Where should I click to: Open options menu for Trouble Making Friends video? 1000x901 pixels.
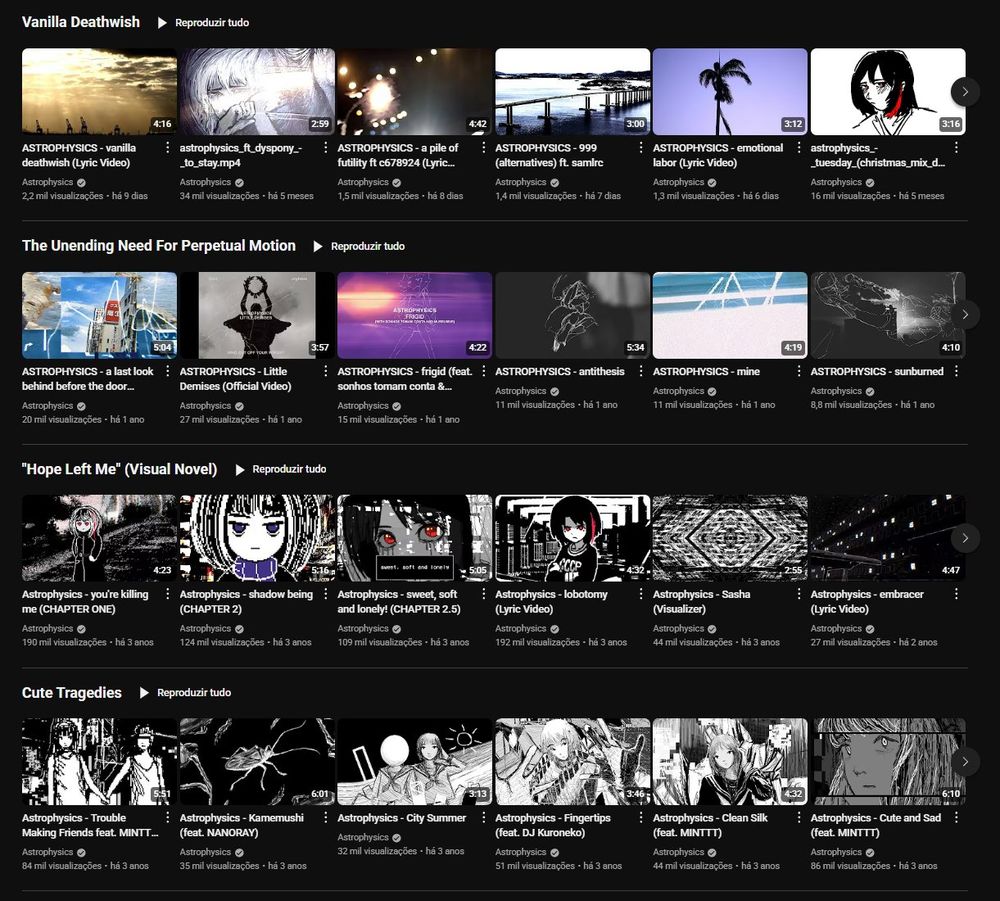(168, 817)
